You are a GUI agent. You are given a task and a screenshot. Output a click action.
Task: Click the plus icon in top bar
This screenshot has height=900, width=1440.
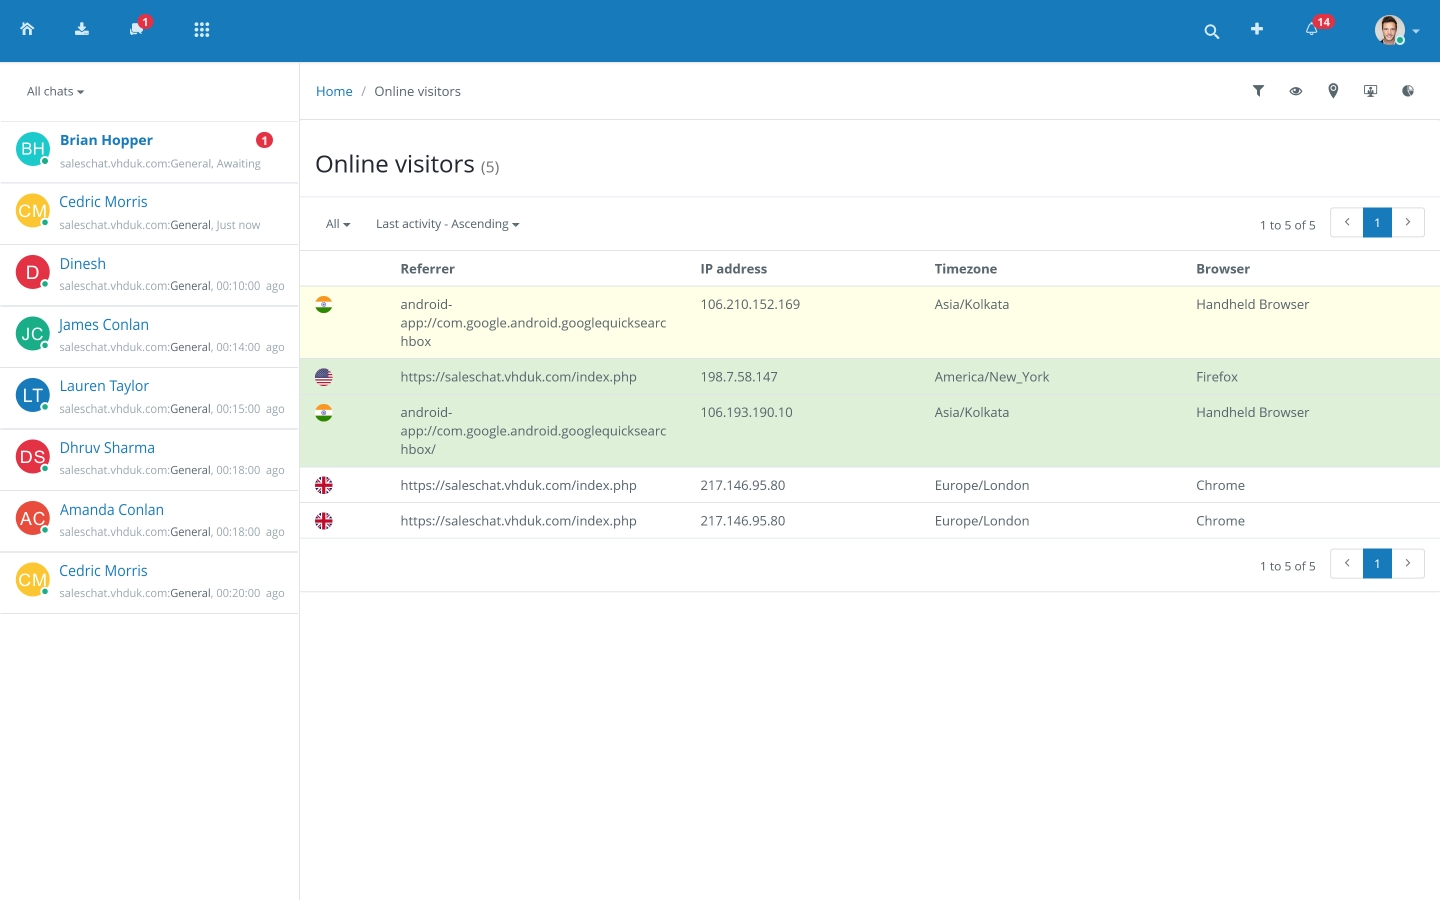tap(1257, 30)
